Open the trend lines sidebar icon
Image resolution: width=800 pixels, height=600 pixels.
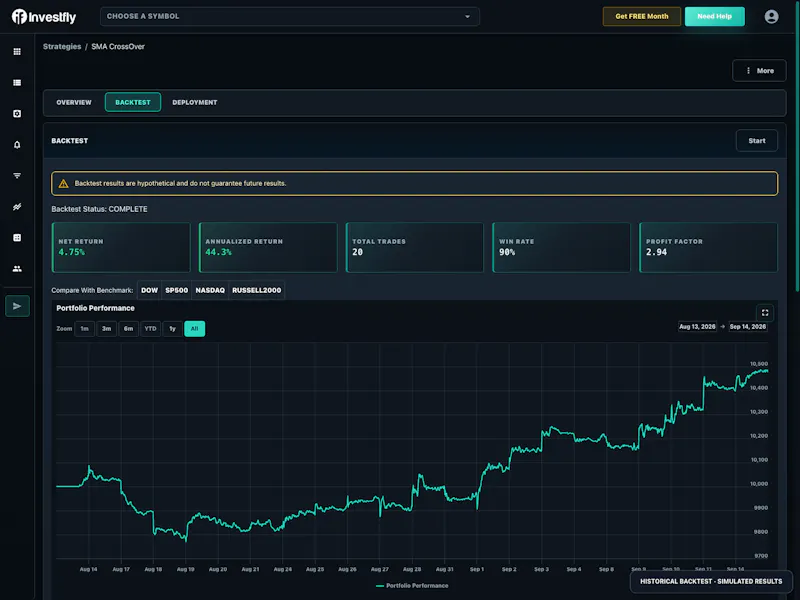click(x=17, y=207)
